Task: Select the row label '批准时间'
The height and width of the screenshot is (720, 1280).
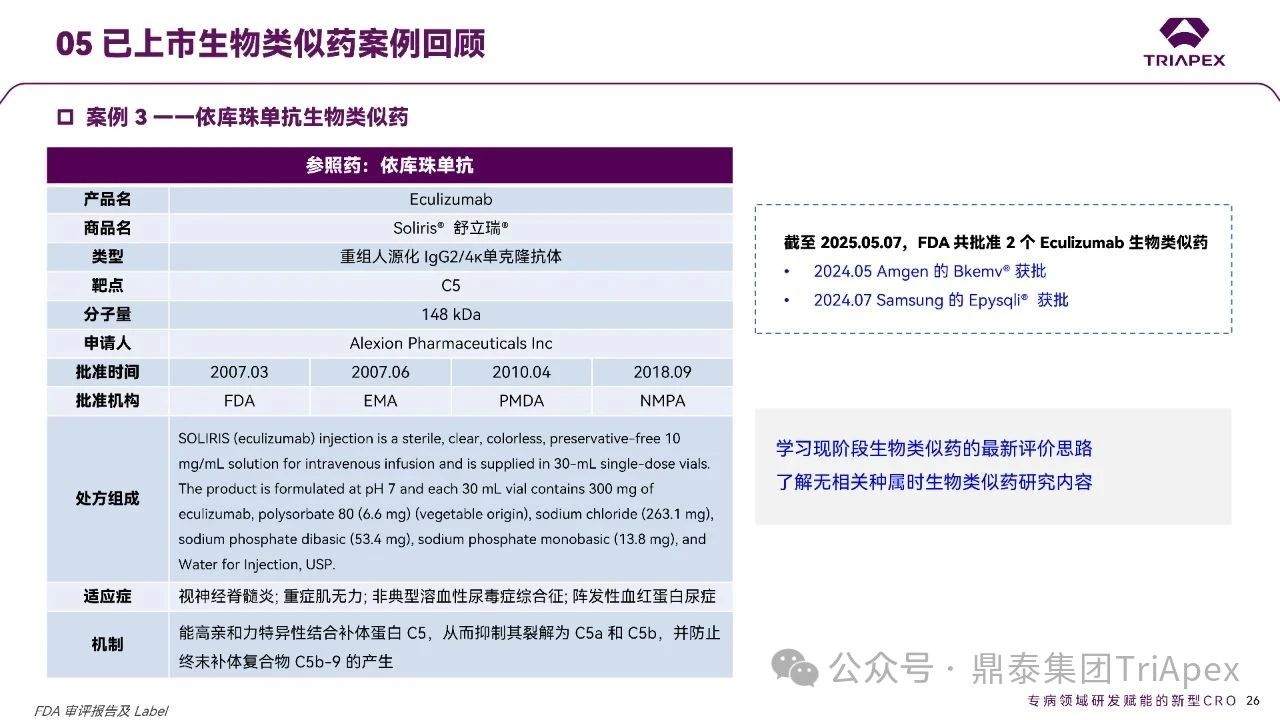Action: pyautogui.click(x=108, y=372)
